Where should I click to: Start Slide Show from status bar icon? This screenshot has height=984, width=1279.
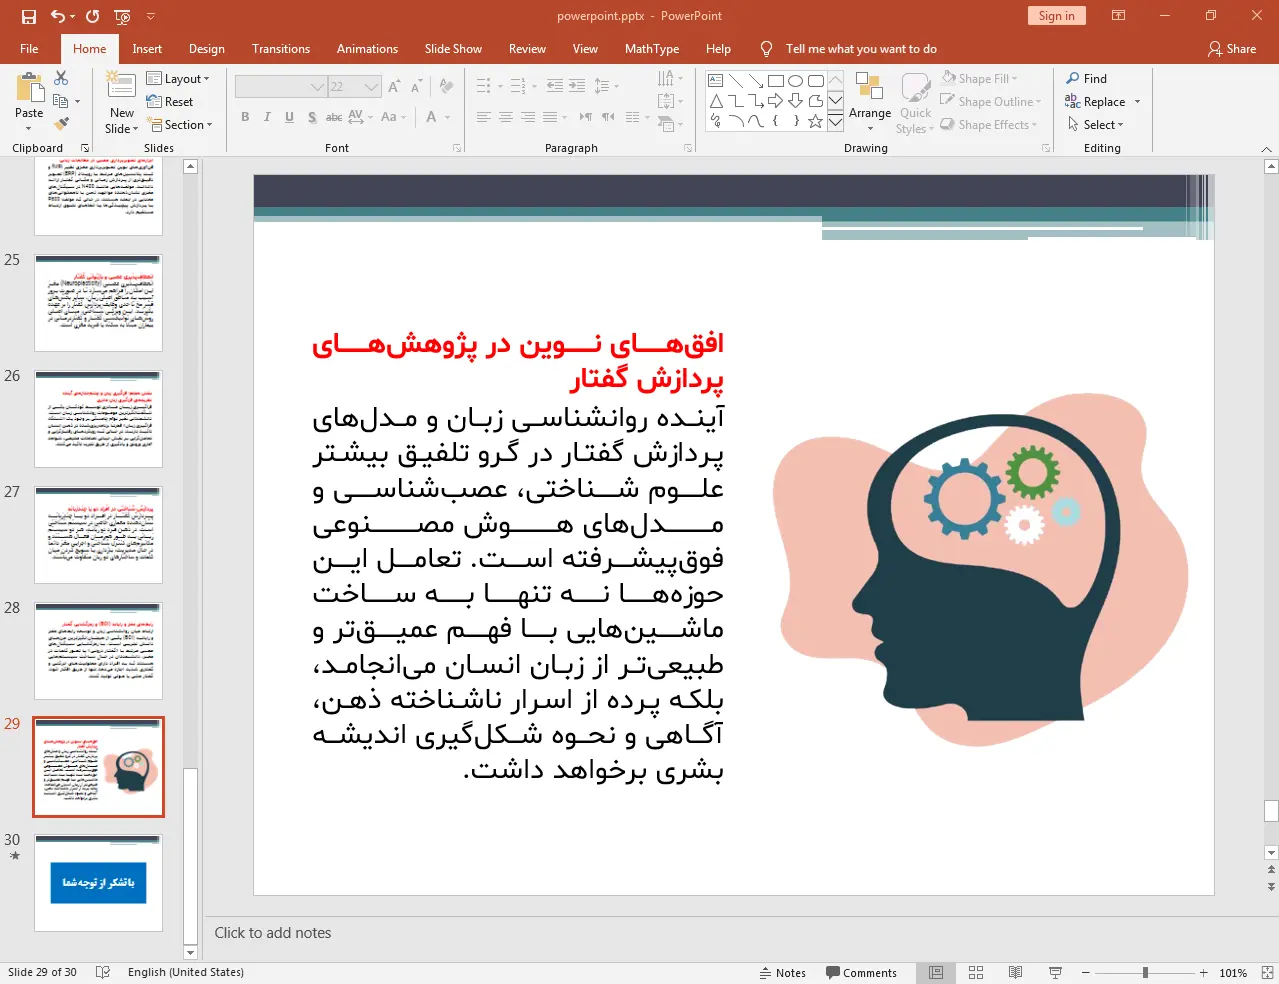(1055, 972)
